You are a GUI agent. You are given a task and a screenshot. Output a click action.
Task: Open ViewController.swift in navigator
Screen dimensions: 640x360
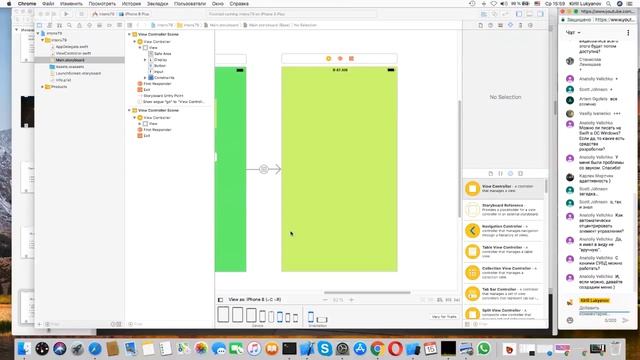pos(73,53)
